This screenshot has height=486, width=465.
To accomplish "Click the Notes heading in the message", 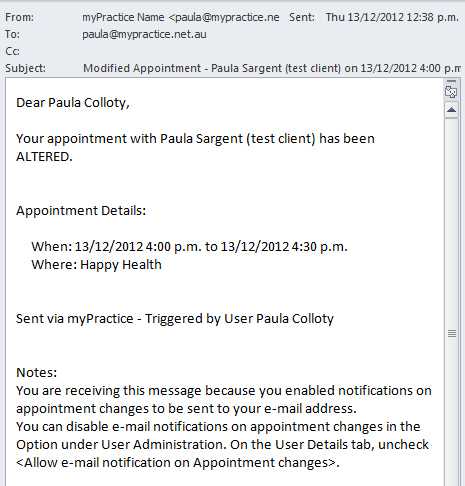I will tap(37, 373).
